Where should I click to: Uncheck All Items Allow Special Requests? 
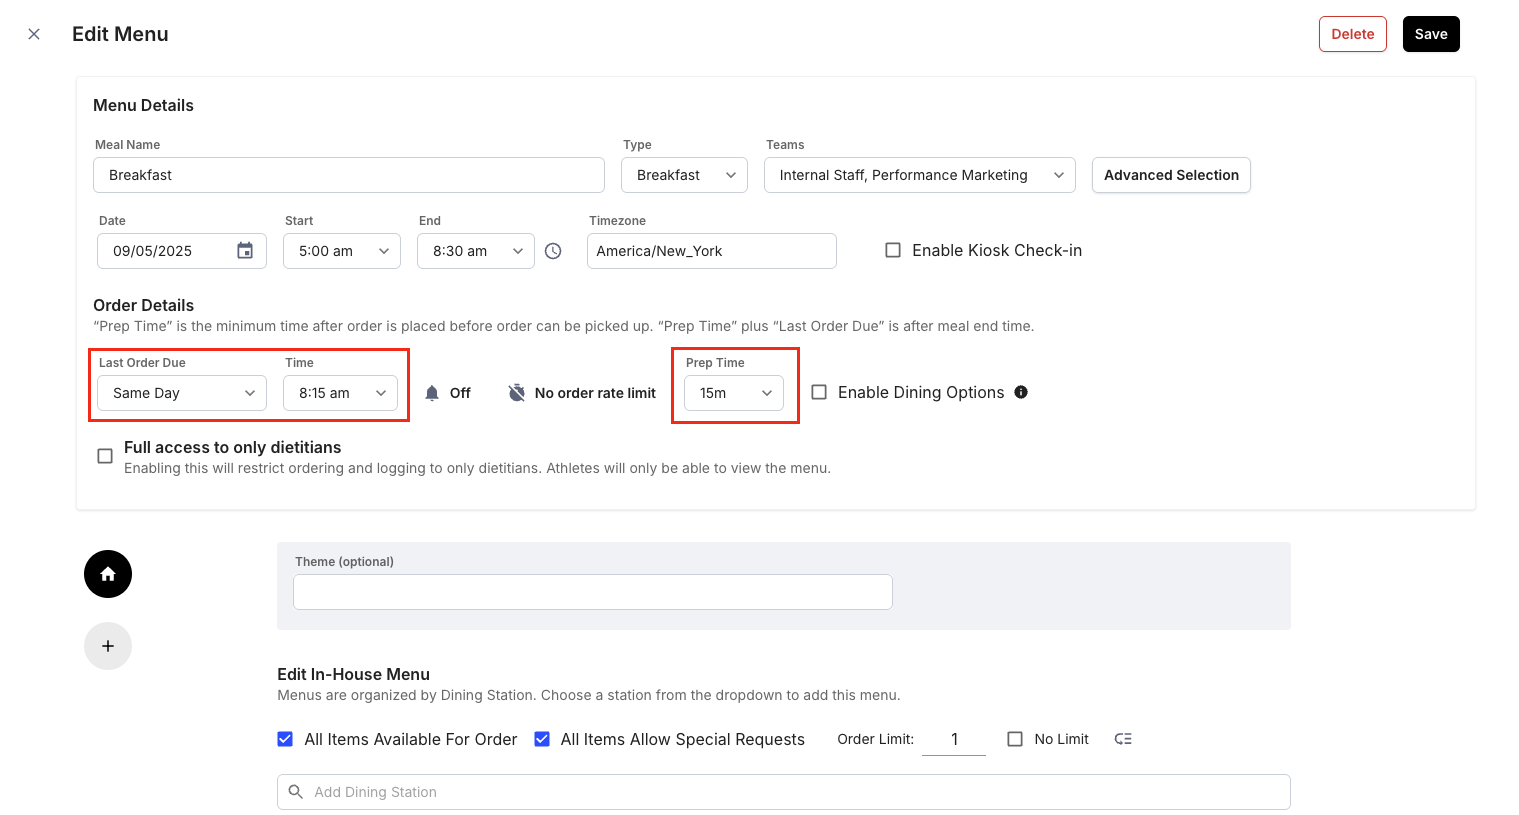(x=542, y=739)
